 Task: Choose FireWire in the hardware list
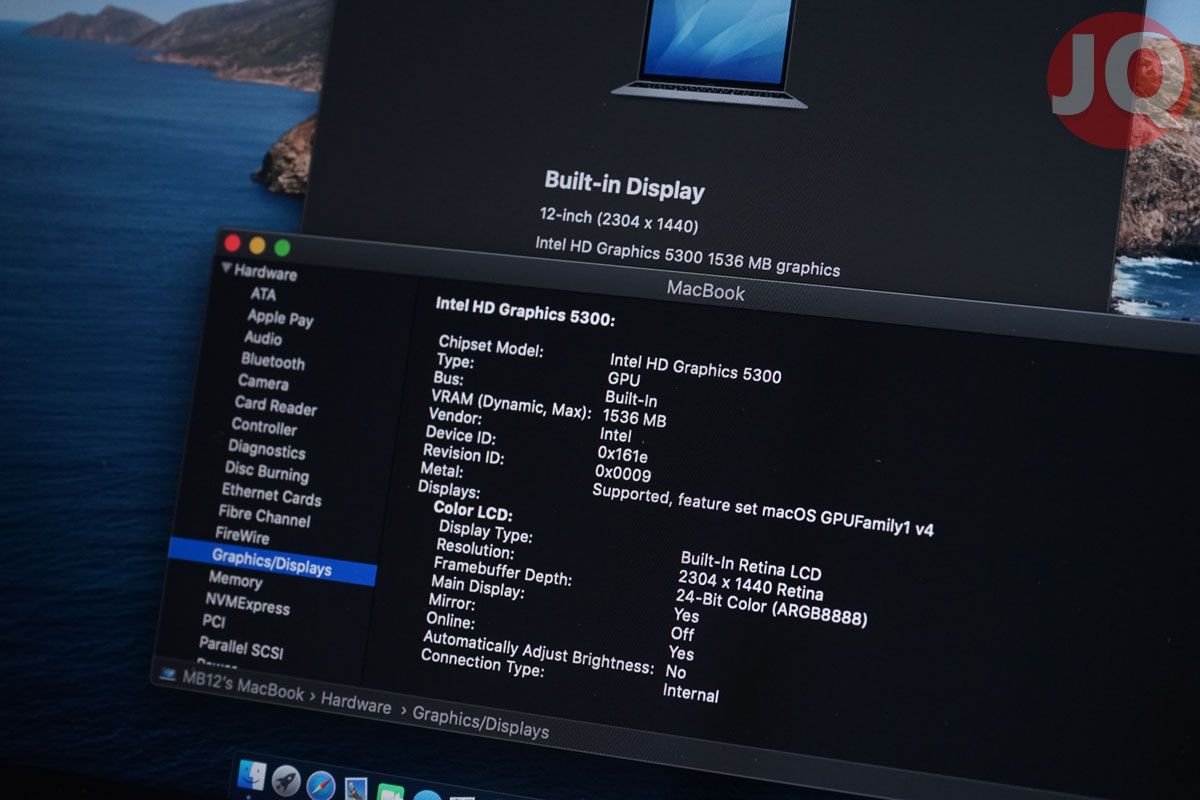242,535
